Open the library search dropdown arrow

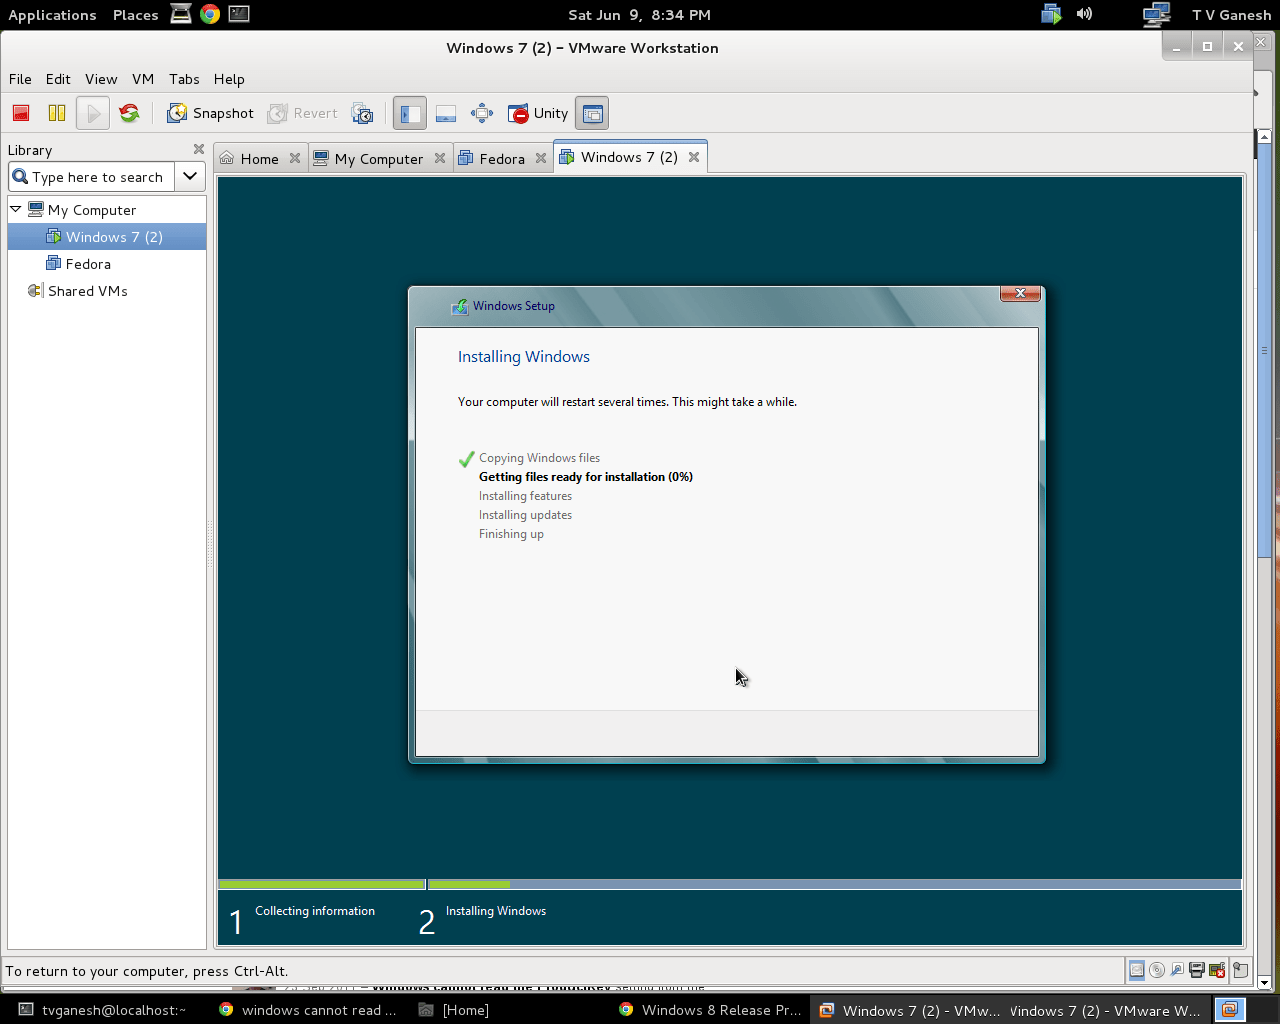(190, 177)
